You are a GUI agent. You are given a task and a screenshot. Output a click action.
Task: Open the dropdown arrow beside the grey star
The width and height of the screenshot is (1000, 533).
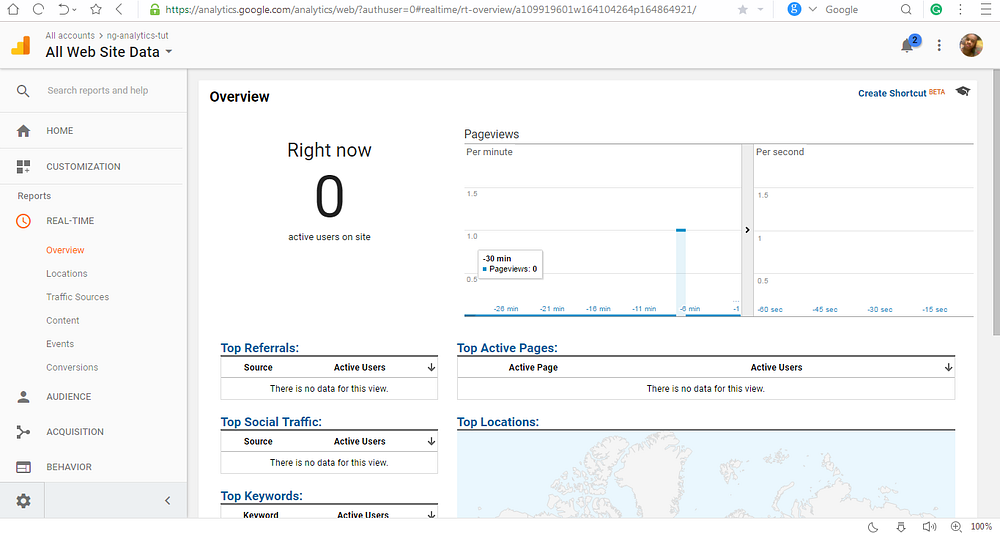[760, 10]
